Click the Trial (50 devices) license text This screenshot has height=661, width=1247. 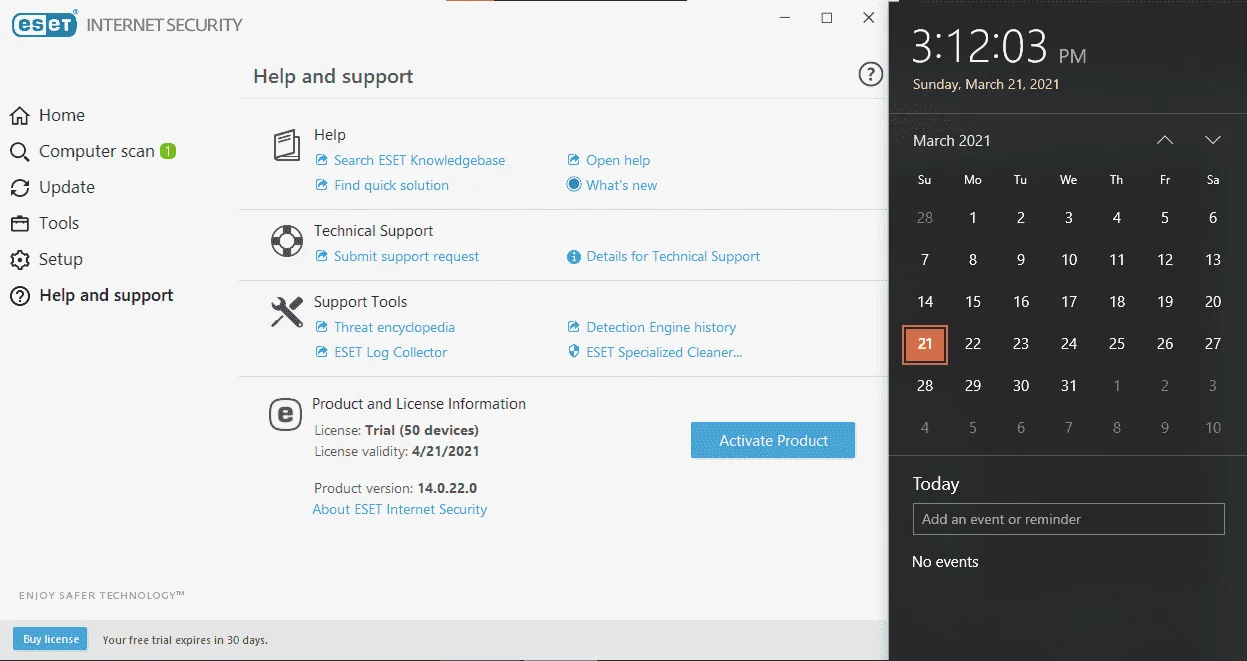tap(422, 430)
